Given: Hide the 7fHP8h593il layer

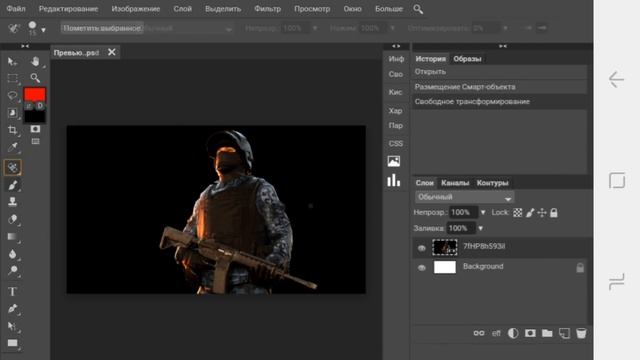Looking at the screenshot, I should pyautogui.click(x=422, y=248).
